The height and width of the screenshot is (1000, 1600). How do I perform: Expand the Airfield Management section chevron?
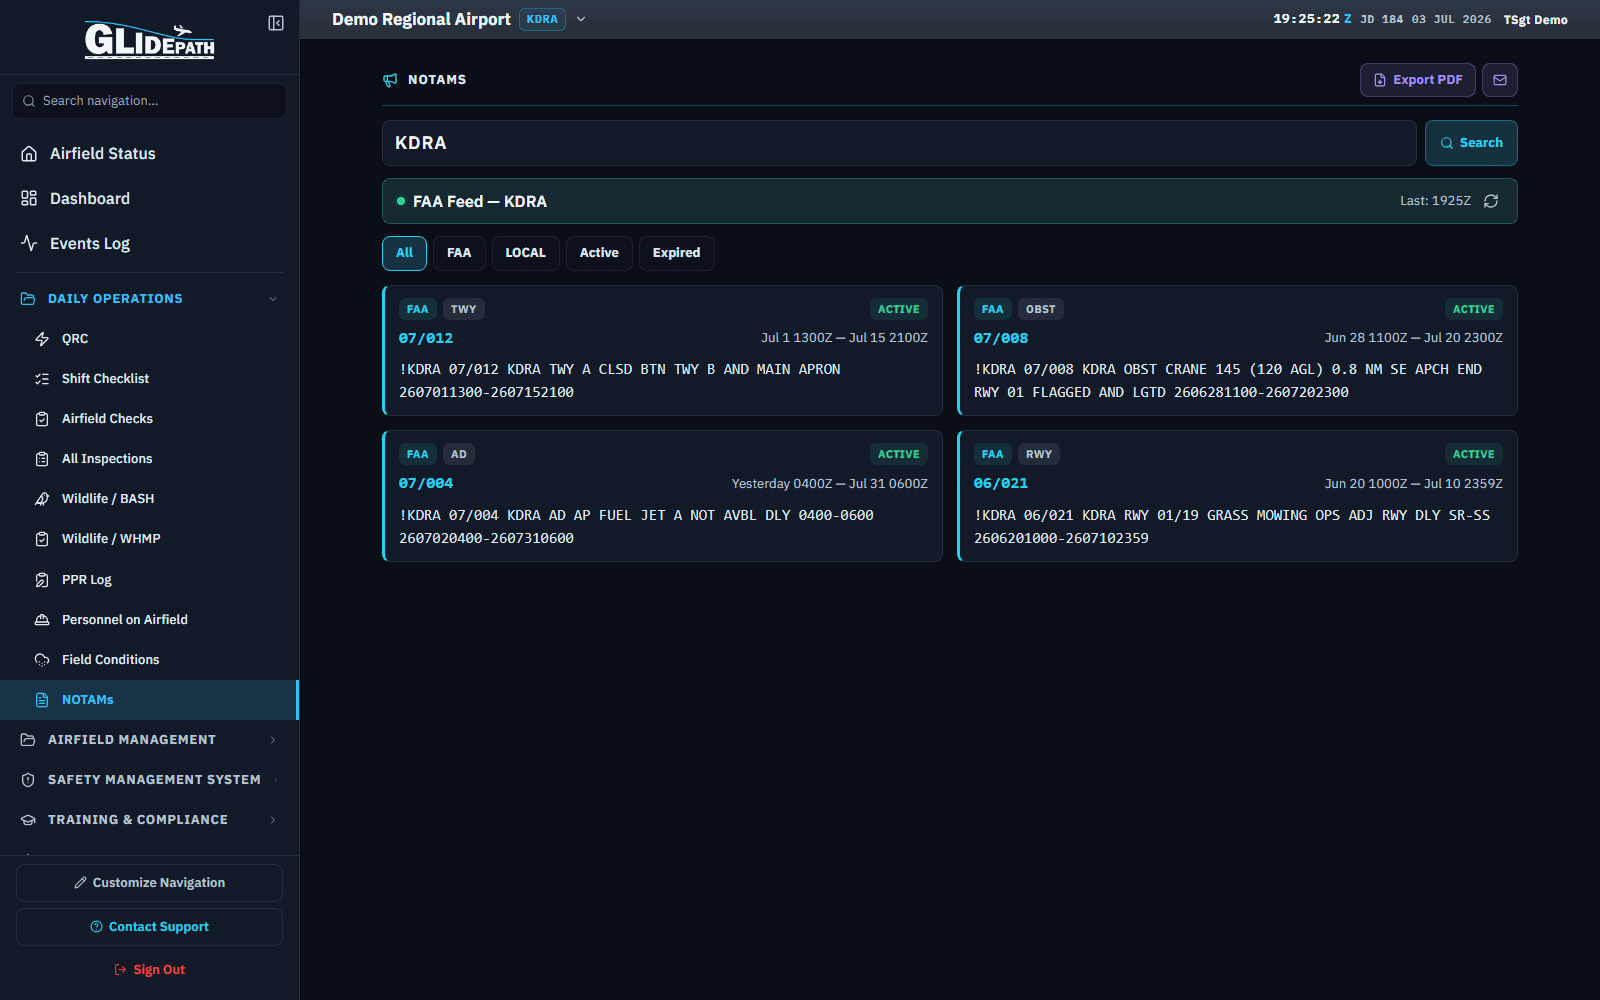click(x=273, y=740)
